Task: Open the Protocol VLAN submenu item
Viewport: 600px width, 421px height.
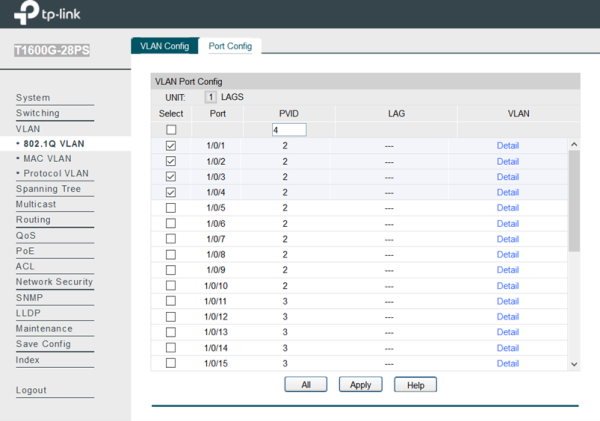Action: click(x=55, y=173)
